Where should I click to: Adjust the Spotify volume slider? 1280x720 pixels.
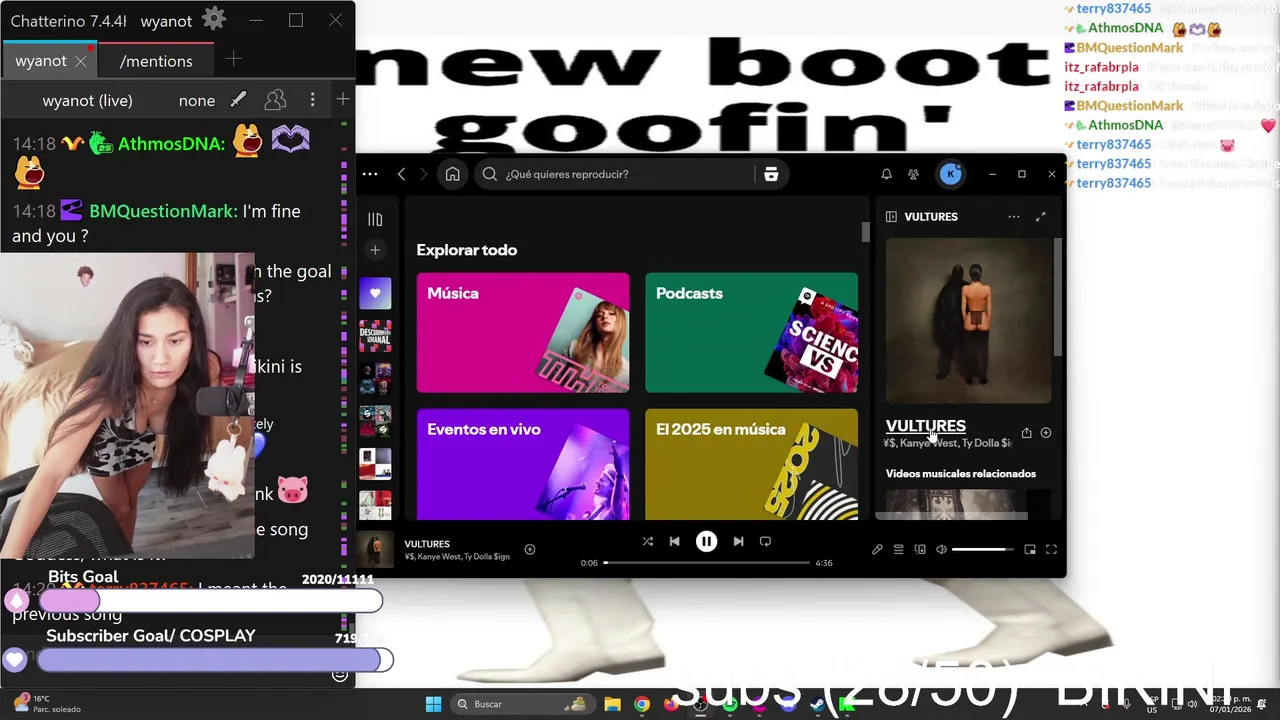point(982,549)
